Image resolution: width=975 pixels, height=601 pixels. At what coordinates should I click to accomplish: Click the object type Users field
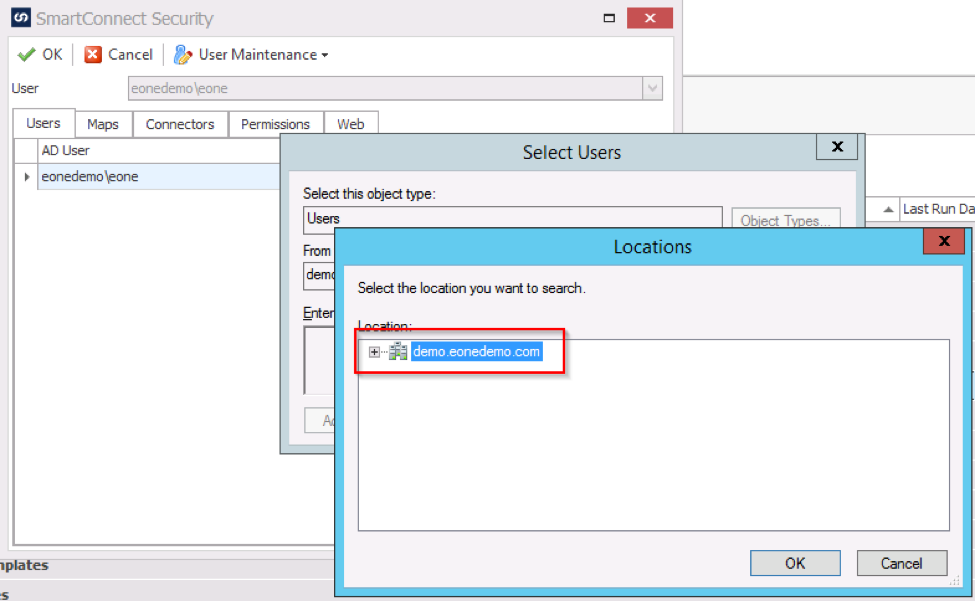512,219
